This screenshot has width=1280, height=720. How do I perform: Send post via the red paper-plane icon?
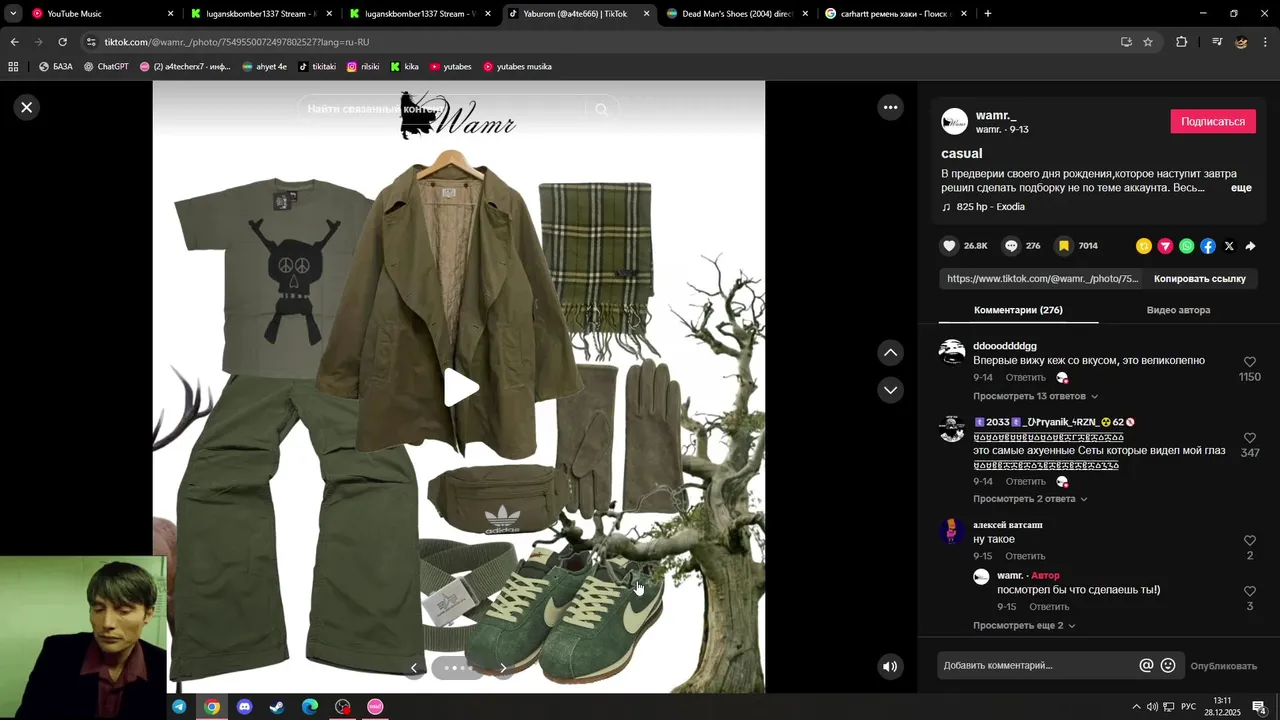[x=1165, y=246]
